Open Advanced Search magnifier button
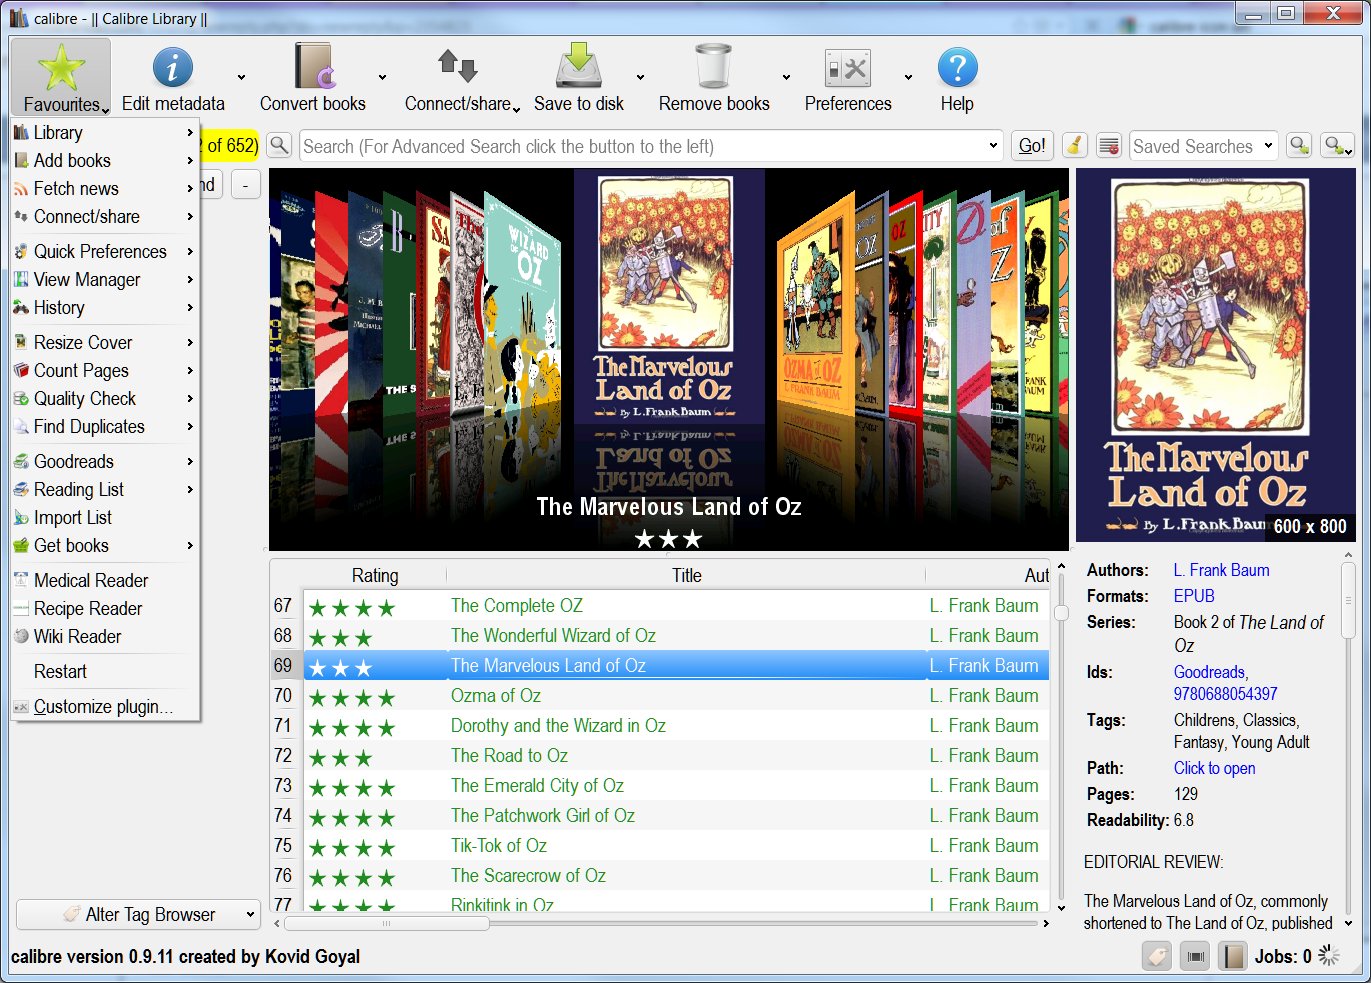Image resolution: width=1371 pixels, height=983 pixels. [280, 146]
